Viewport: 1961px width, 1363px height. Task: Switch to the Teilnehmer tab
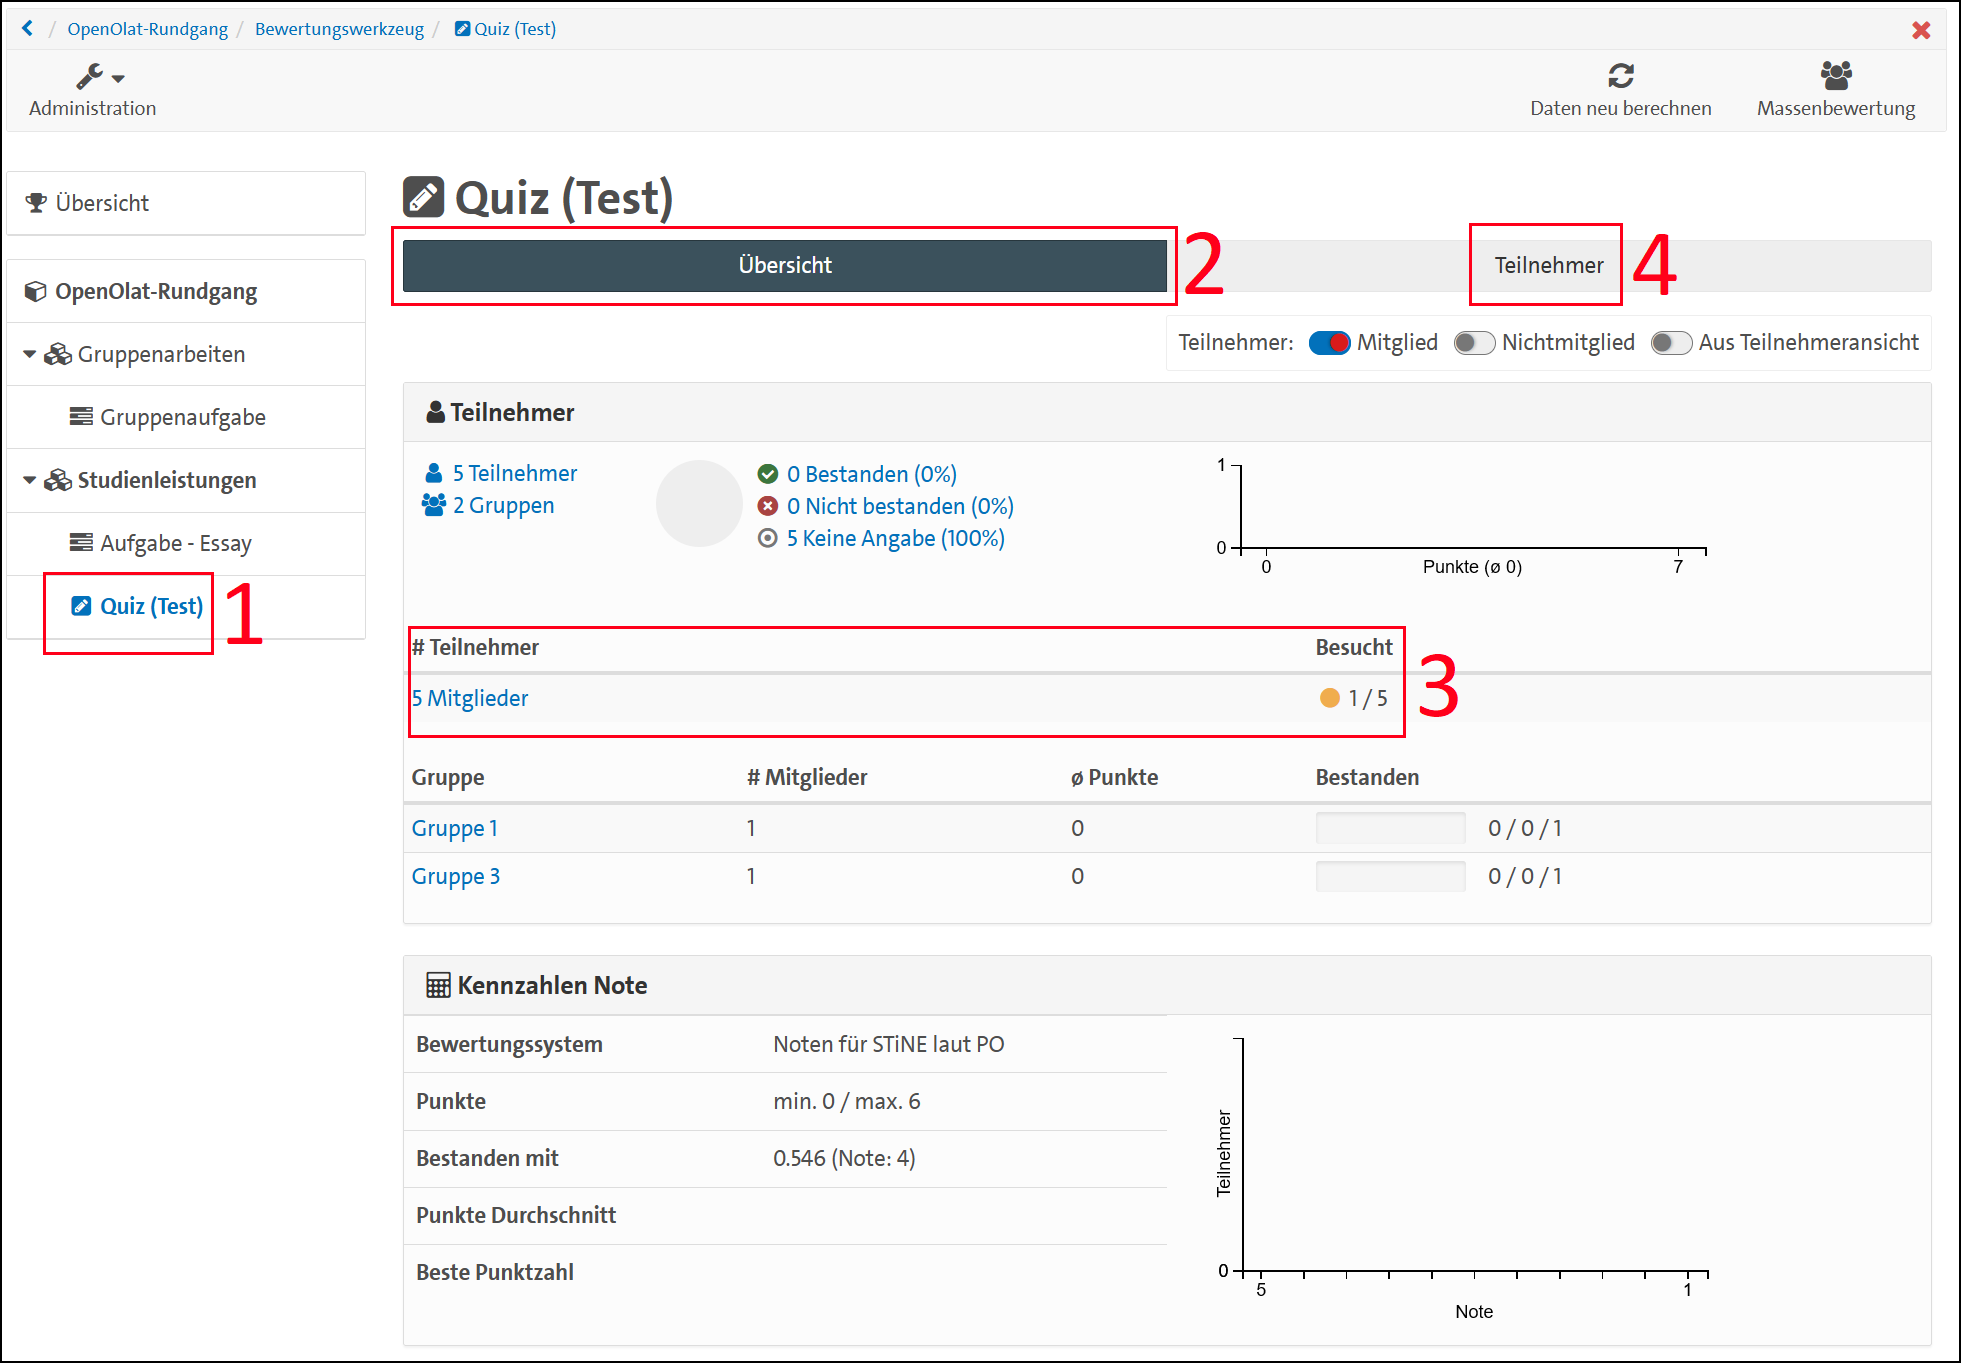1548,265
